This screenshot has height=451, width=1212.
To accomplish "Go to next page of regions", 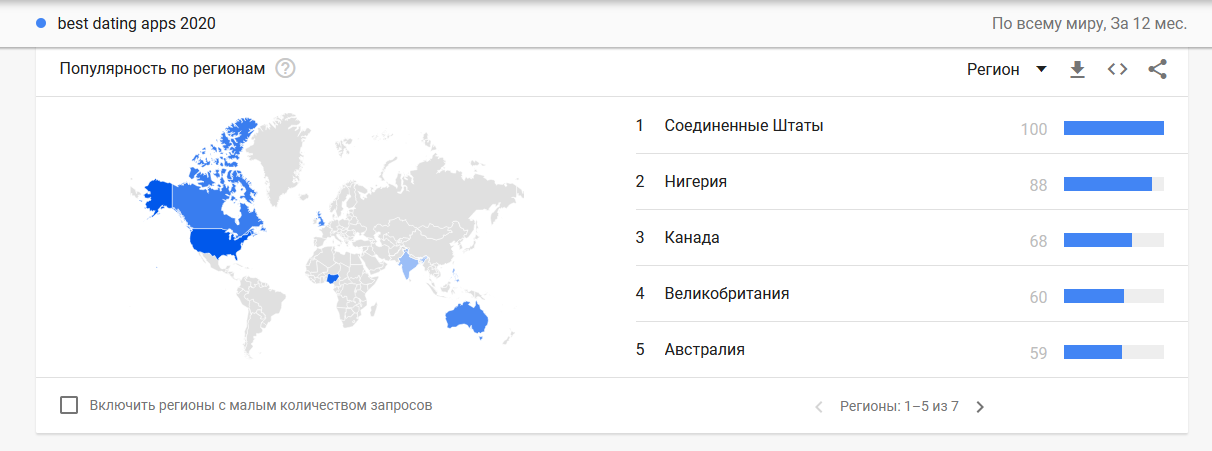I will coord(980,407).
